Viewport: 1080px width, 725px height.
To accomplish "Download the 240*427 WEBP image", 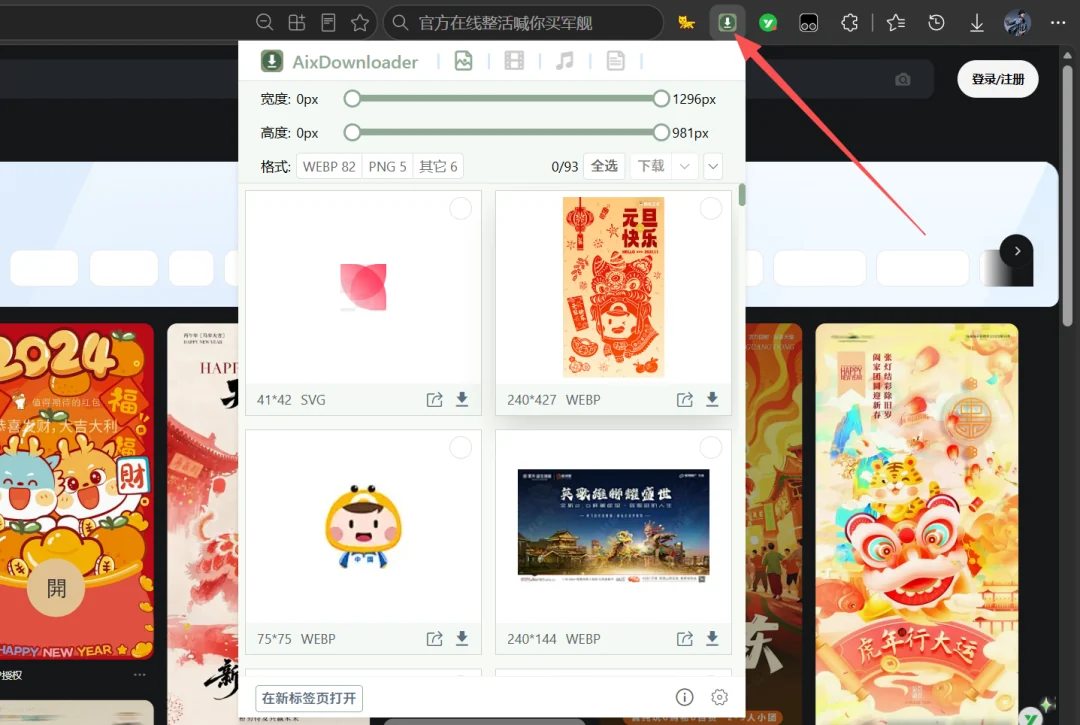I will click(712, 399).
